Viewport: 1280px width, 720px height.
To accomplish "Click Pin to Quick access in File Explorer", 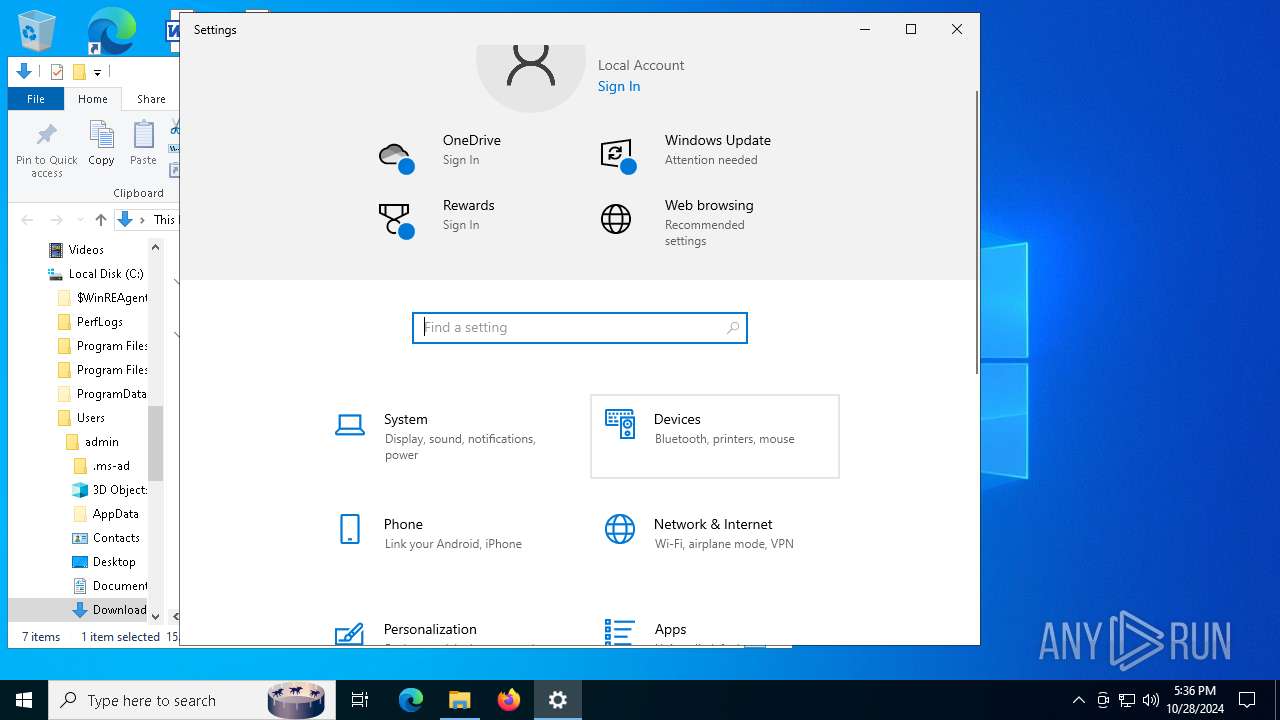I will point(46,150).
